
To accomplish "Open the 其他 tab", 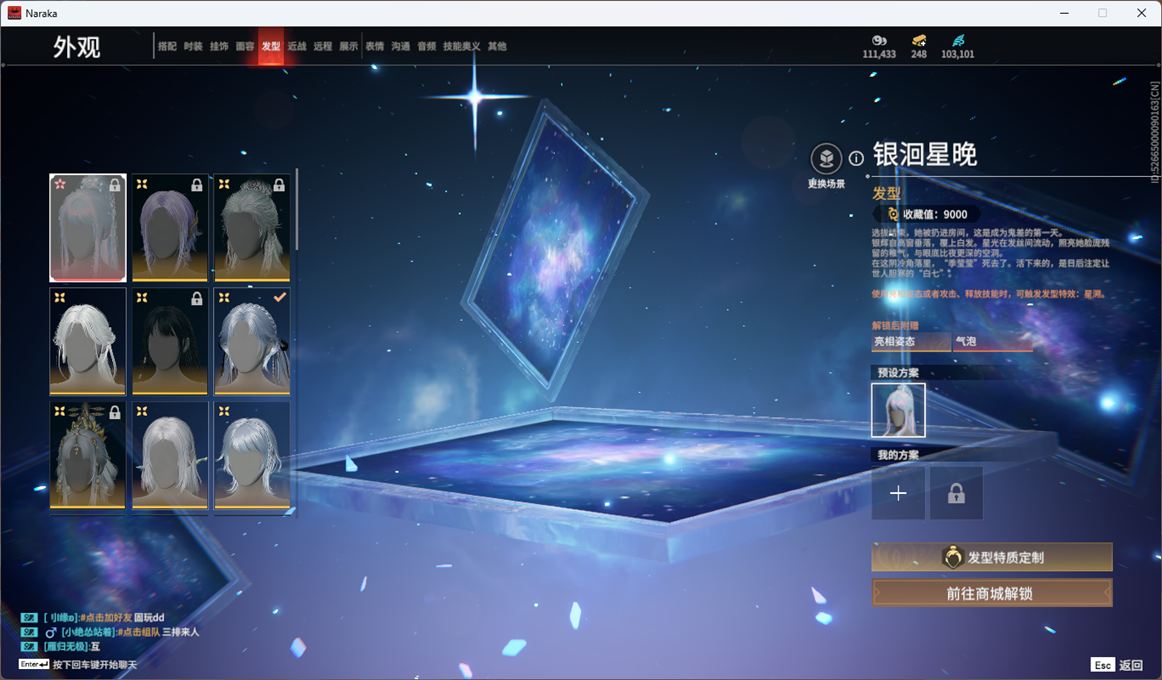I will (x=497, y=46).
